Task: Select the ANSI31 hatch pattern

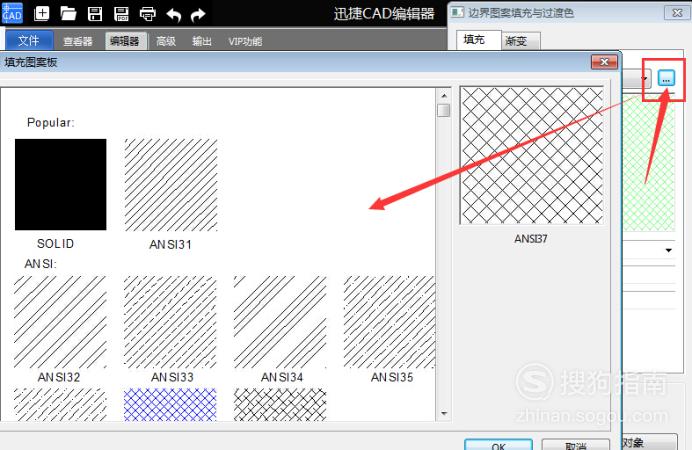Action: coord(171,184)
